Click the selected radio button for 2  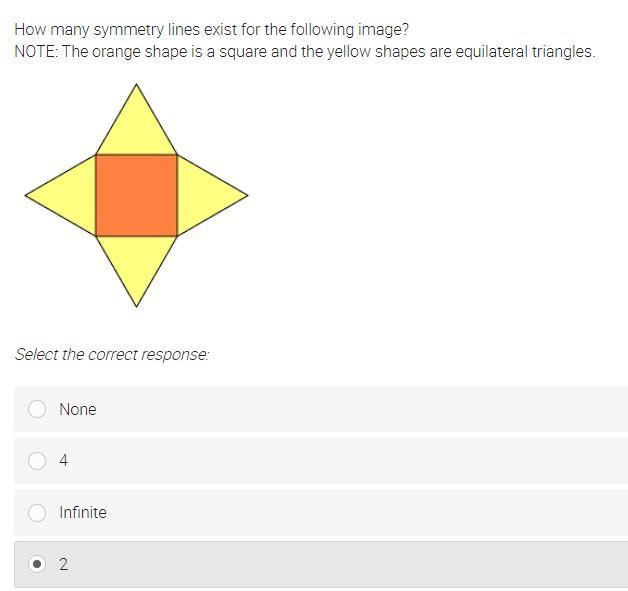37,564
